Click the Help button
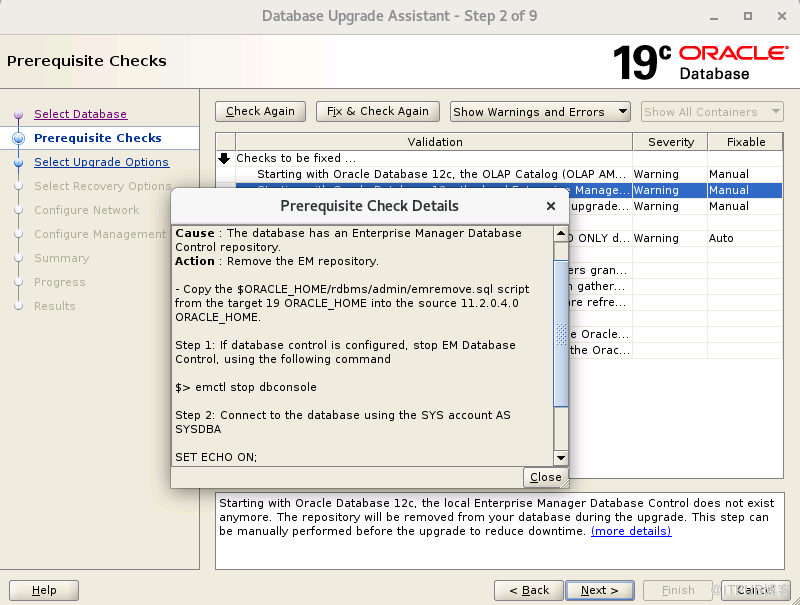This screenshot has height=605, width=800. click(x=44, y=590)
